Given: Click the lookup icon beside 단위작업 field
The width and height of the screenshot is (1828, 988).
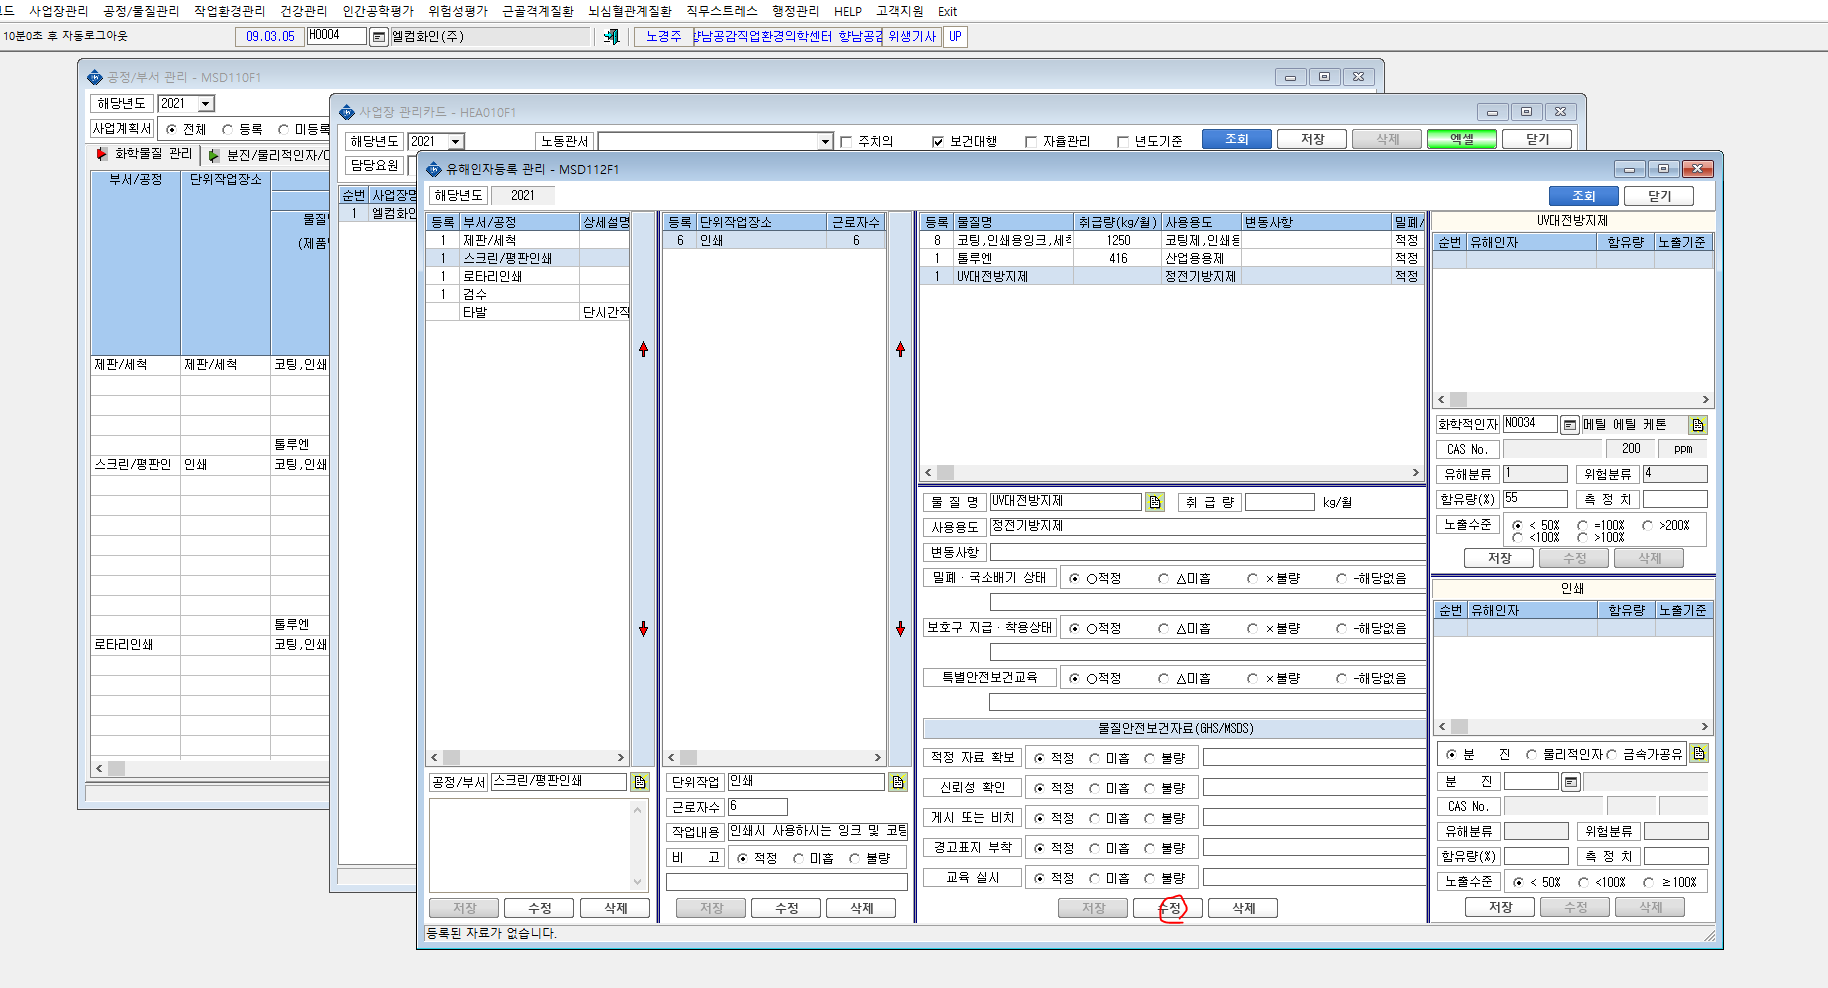Looking at the screenshot, I should pyautogui.click(x=898, y=782).
